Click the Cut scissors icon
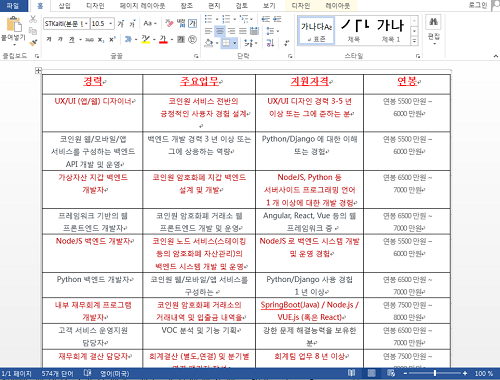Viewport: 500px width, 380px height. [33, 19]
